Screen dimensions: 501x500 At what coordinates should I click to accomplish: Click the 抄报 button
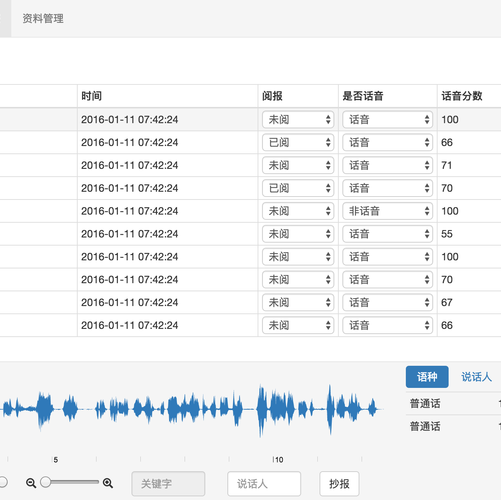pyautogui.click(x=339, y=484)
